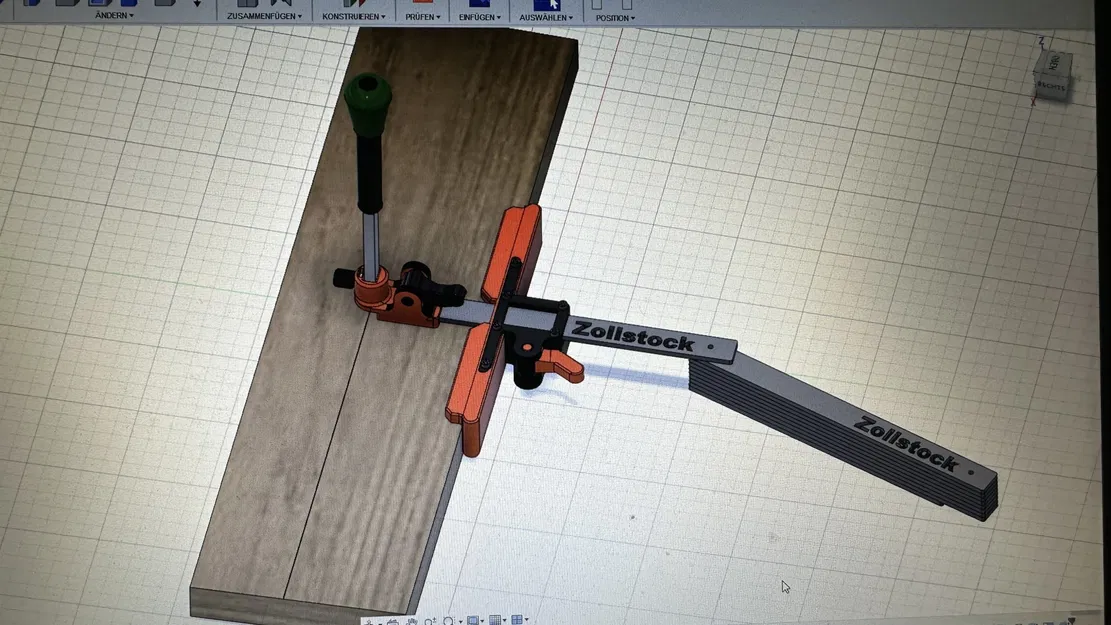1111x625 pixels.
Task: Select the Zoom magnifier tool
Action: [x=430, y=618]
